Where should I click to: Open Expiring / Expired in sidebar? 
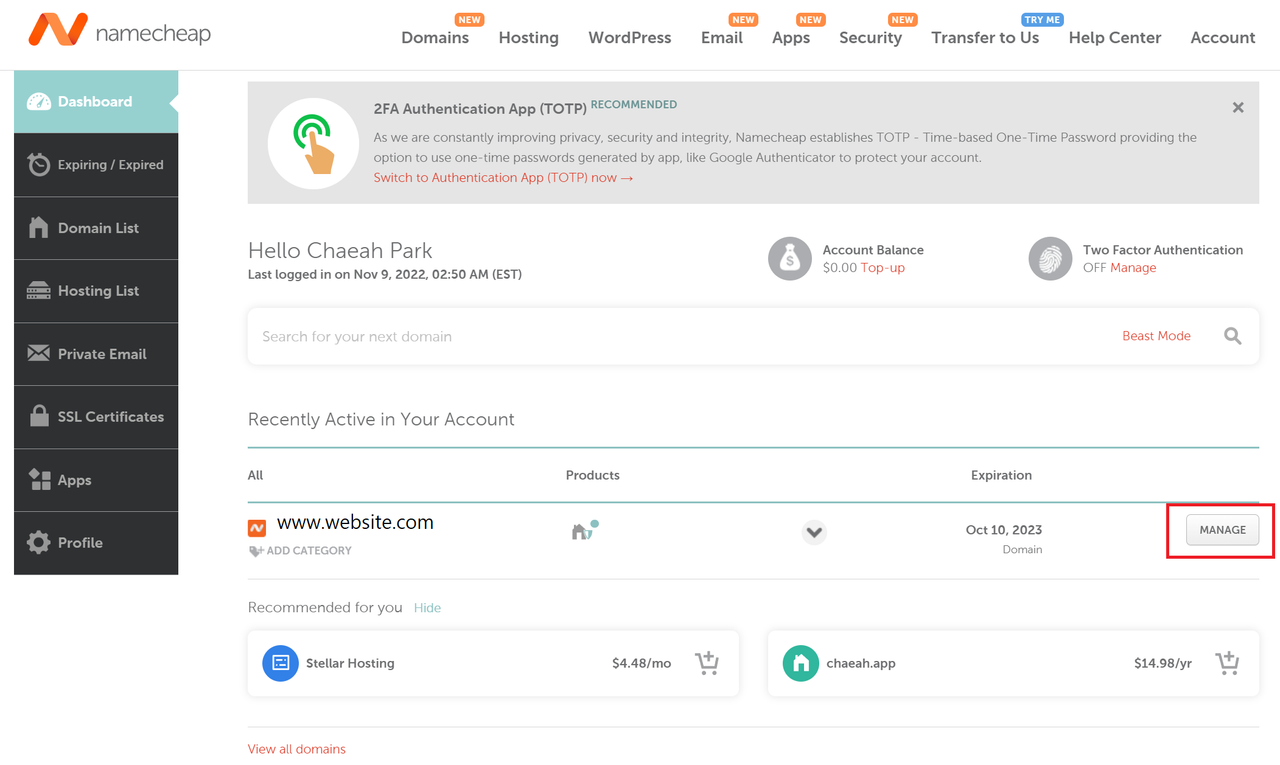[x=96, y=165]
